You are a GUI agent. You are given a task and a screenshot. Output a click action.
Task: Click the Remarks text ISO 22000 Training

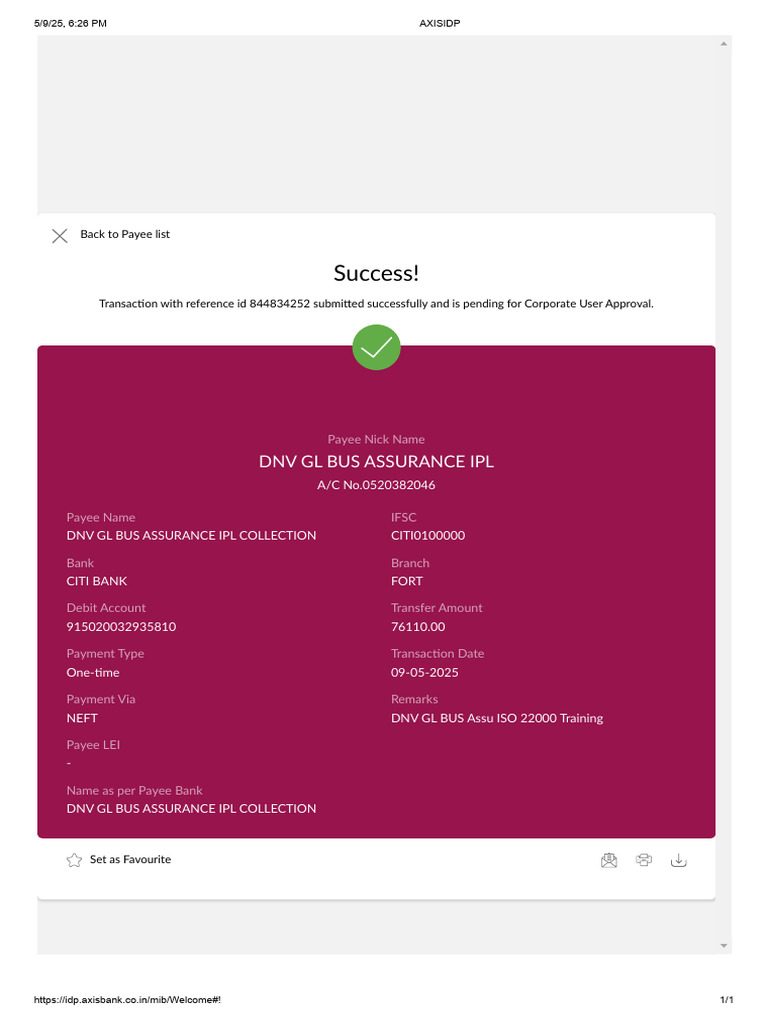point(497,718)
